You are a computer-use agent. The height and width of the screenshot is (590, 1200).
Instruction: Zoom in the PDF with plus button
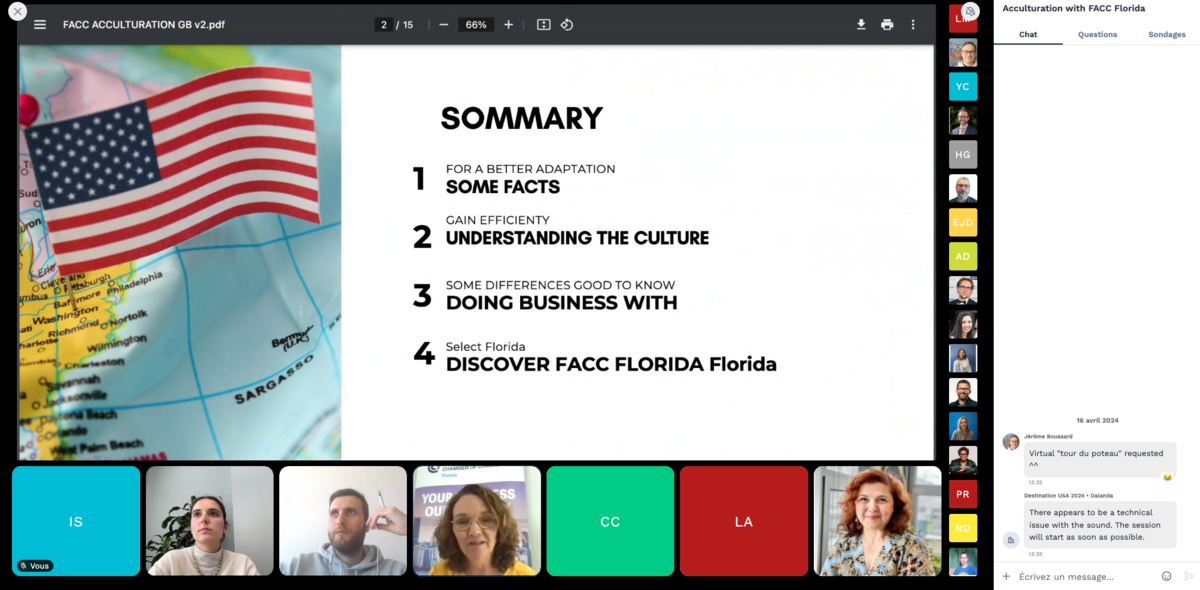point(508,25)
